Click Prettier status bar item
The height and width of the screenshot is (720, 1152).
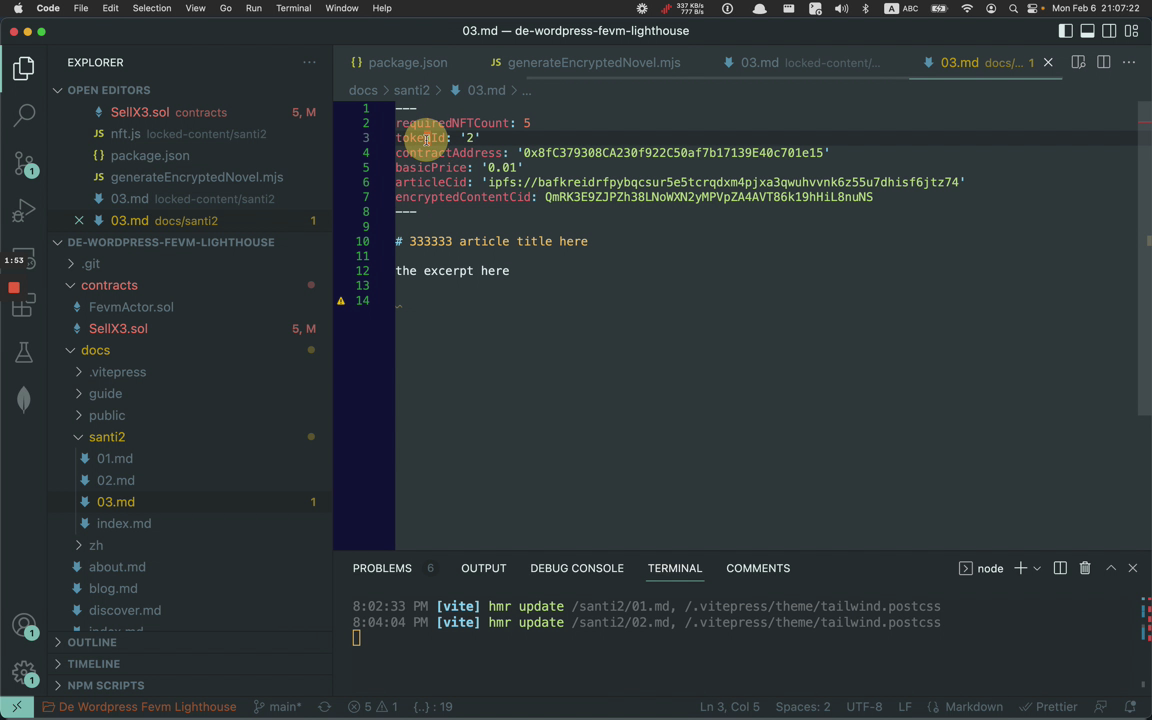click(x=1048, y=707)
